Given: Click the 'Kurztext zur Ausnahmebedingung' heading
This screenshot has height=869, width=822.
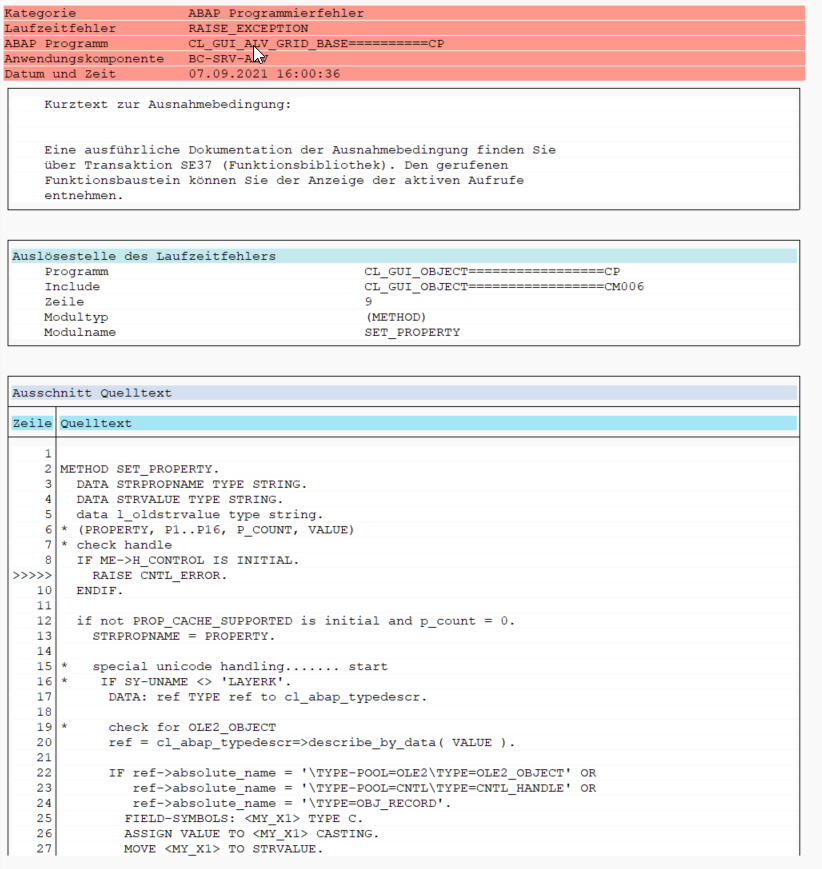Looking at the screenshot, I should (168, 104).
